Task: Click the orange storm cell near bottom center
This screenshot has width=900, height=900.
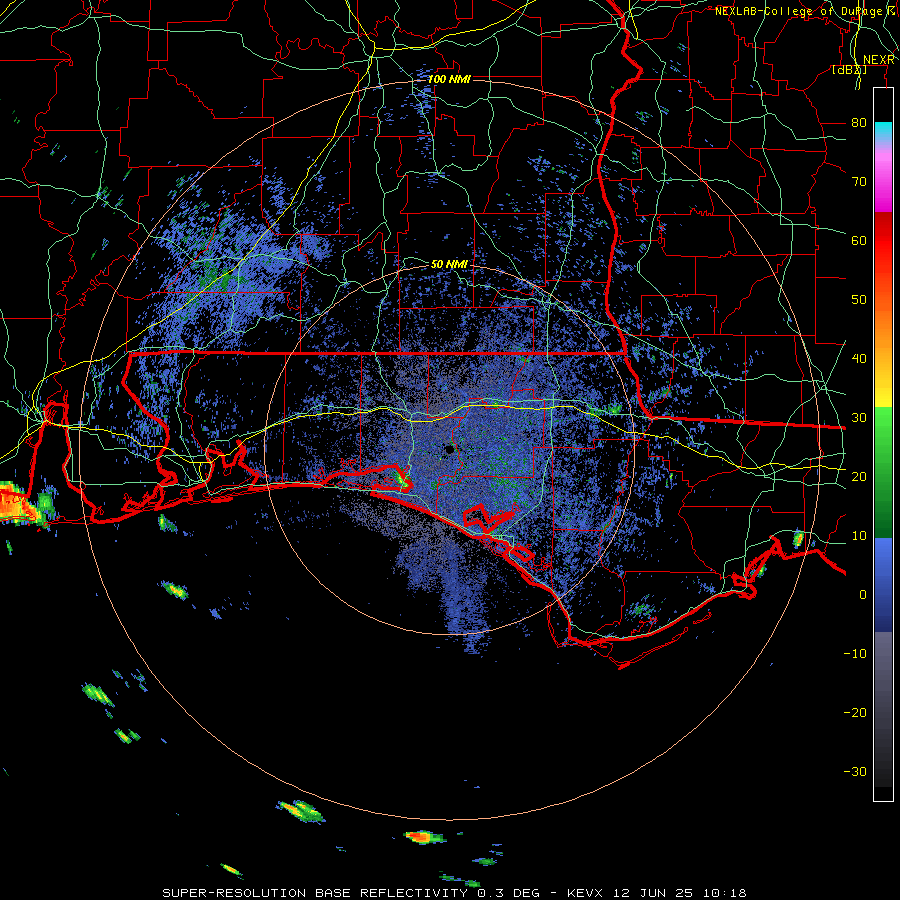Action: [424, 837]
